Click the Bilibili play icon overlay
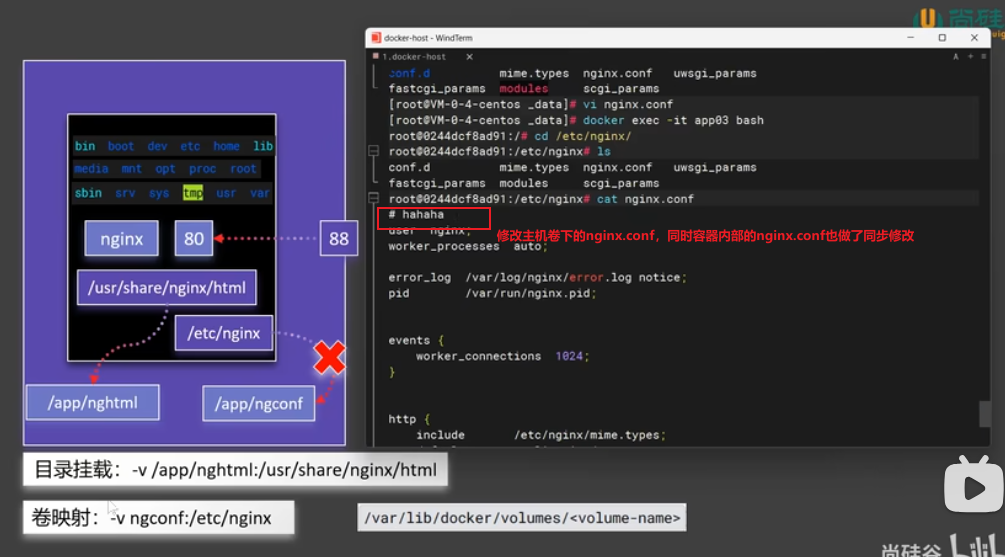The image size is (1005, 557). (x=973, y=485)
